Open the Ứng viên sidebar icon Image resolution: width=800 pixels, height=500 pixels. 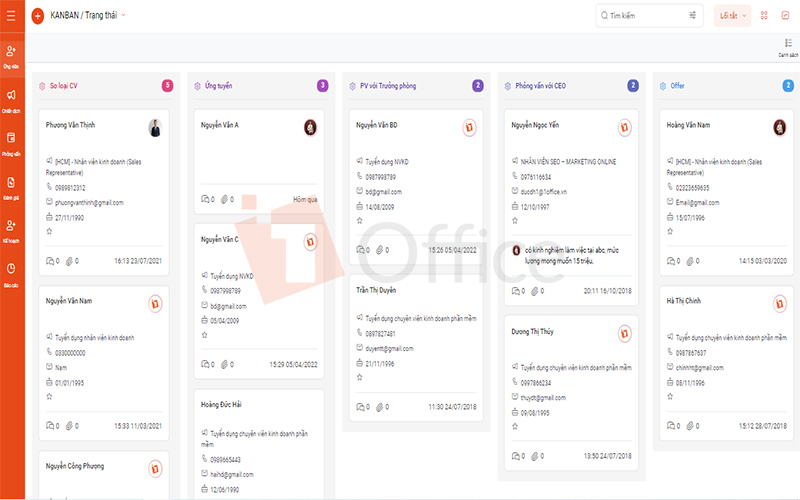pos(11,56)
